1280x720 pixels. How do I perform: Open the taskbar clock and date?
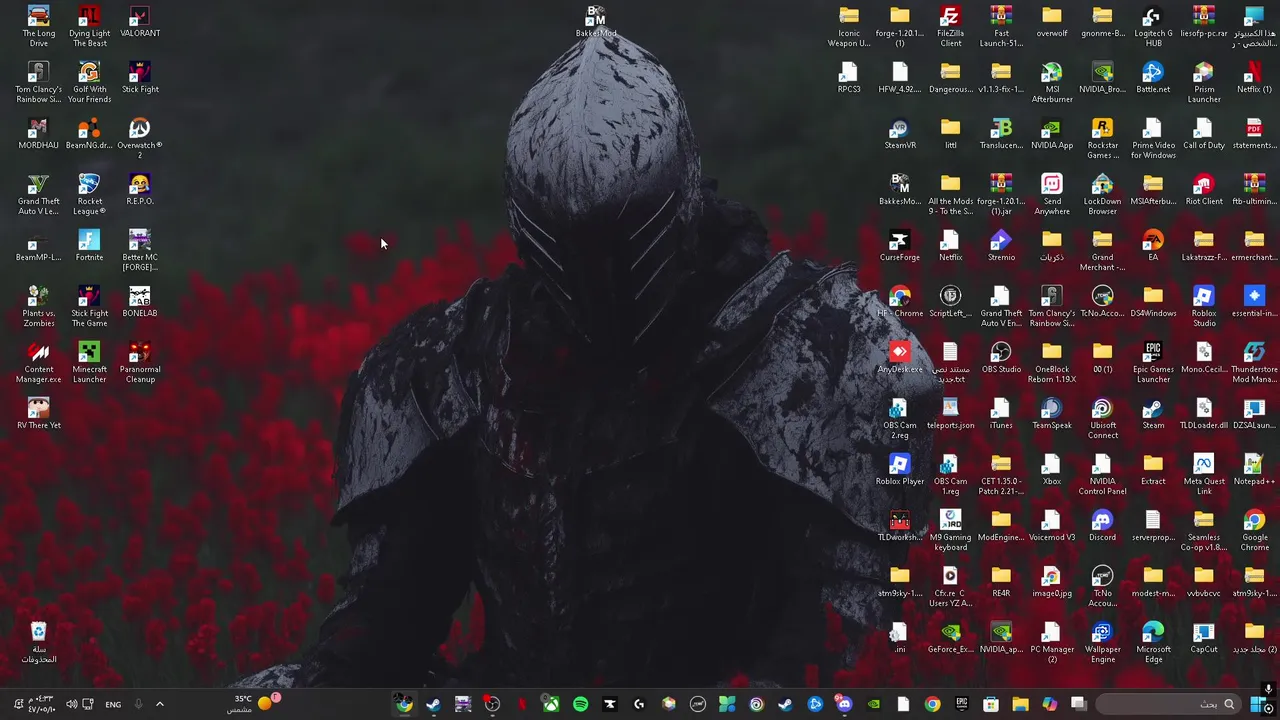click(41, 704)
